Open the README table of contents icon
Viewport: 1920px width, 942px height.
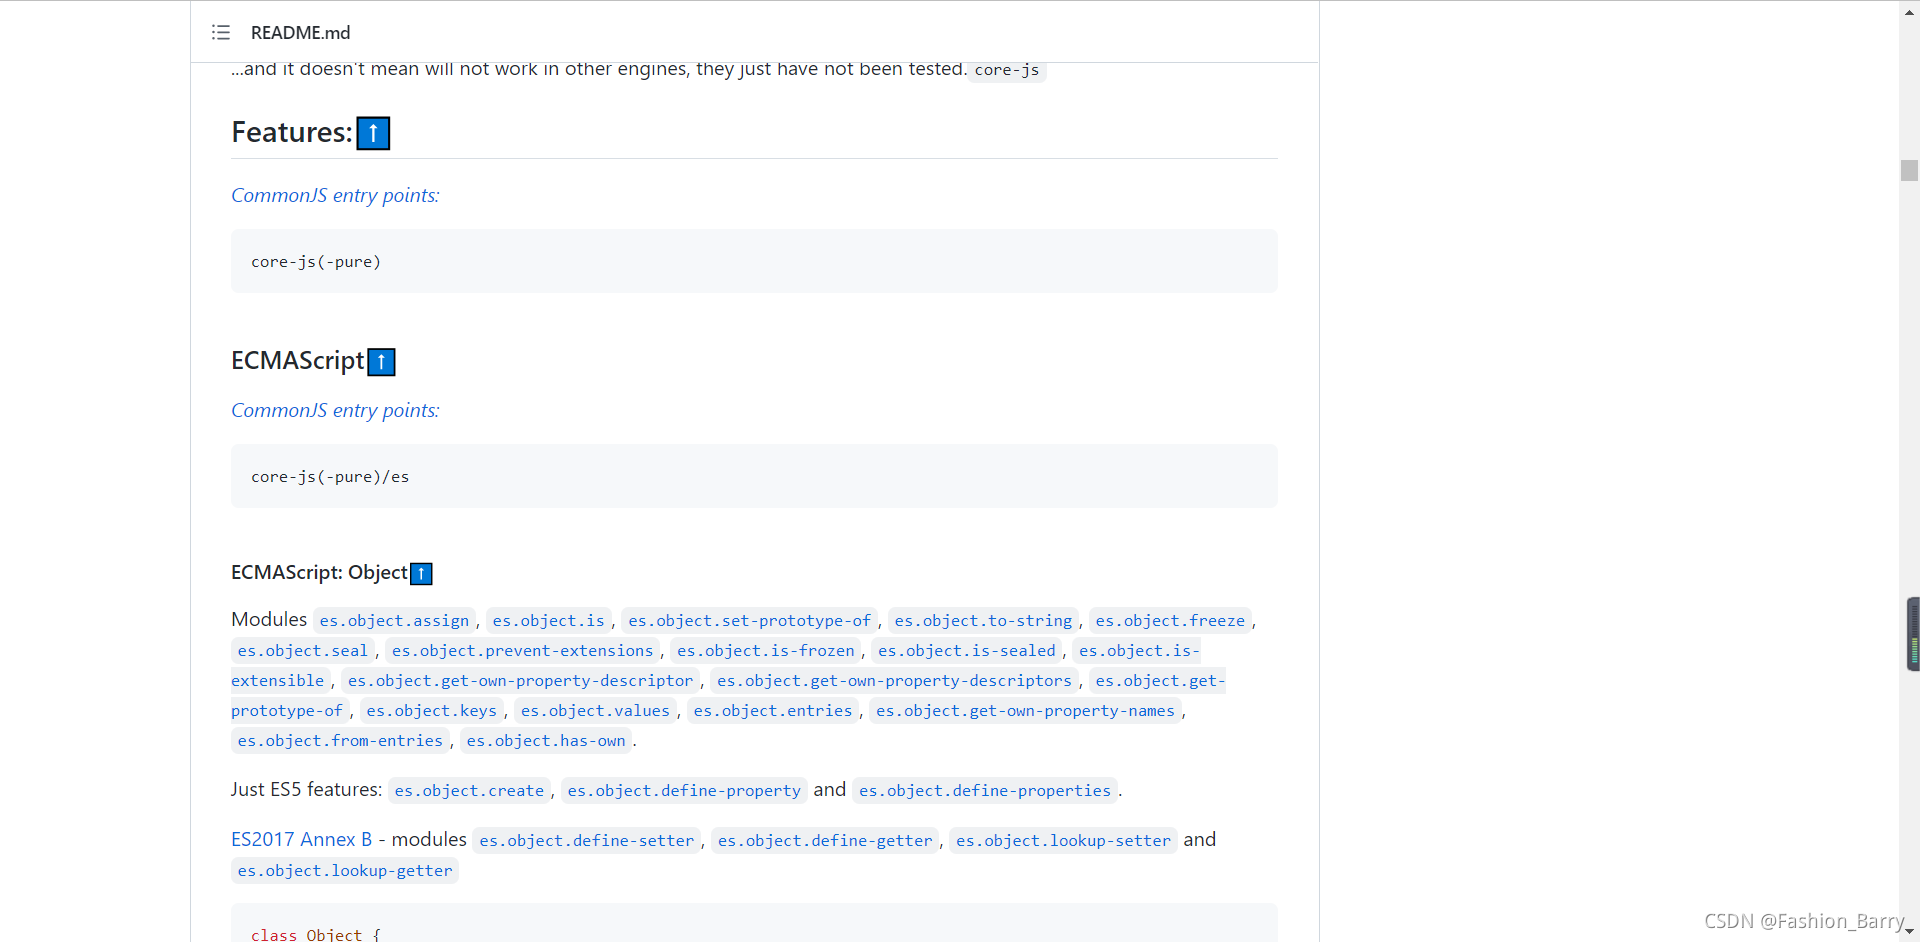point(221,33)
